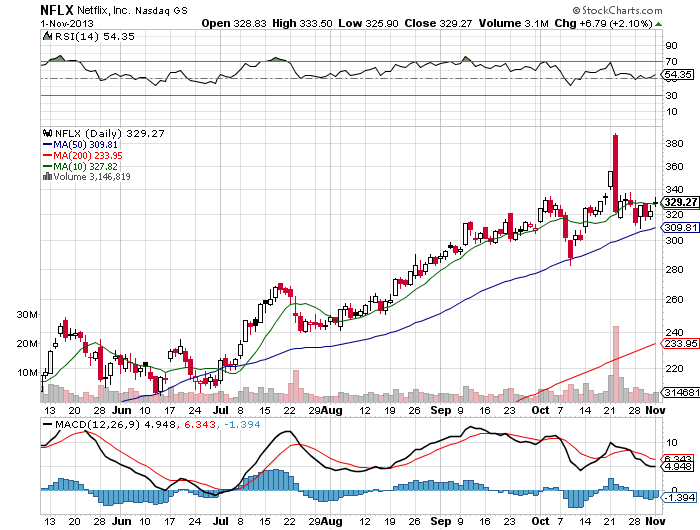
Task: Click the 70 overbought RSI axis label
Action: 671,61
